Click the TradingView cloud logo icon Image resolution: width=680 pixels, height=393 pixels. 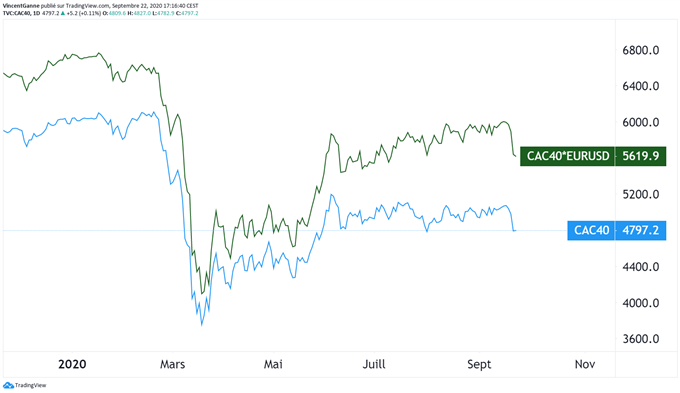[8, 385]
